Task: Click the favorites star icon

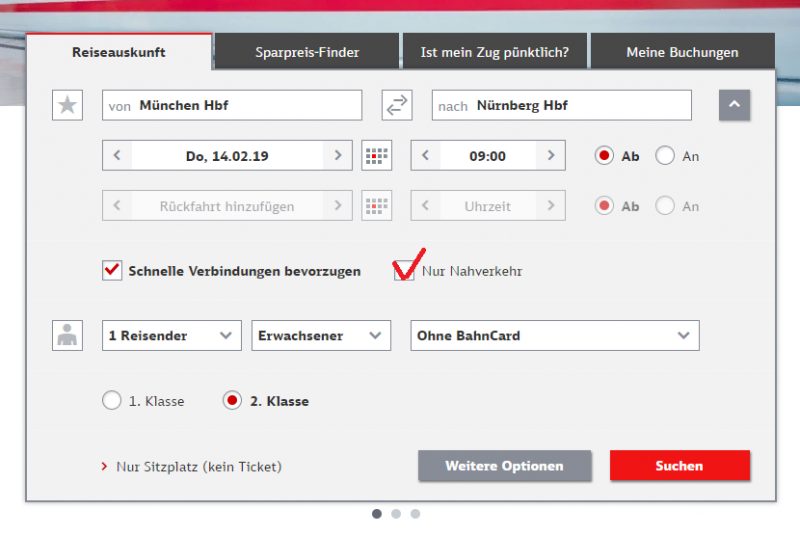Action: click(x=67, y=106)
